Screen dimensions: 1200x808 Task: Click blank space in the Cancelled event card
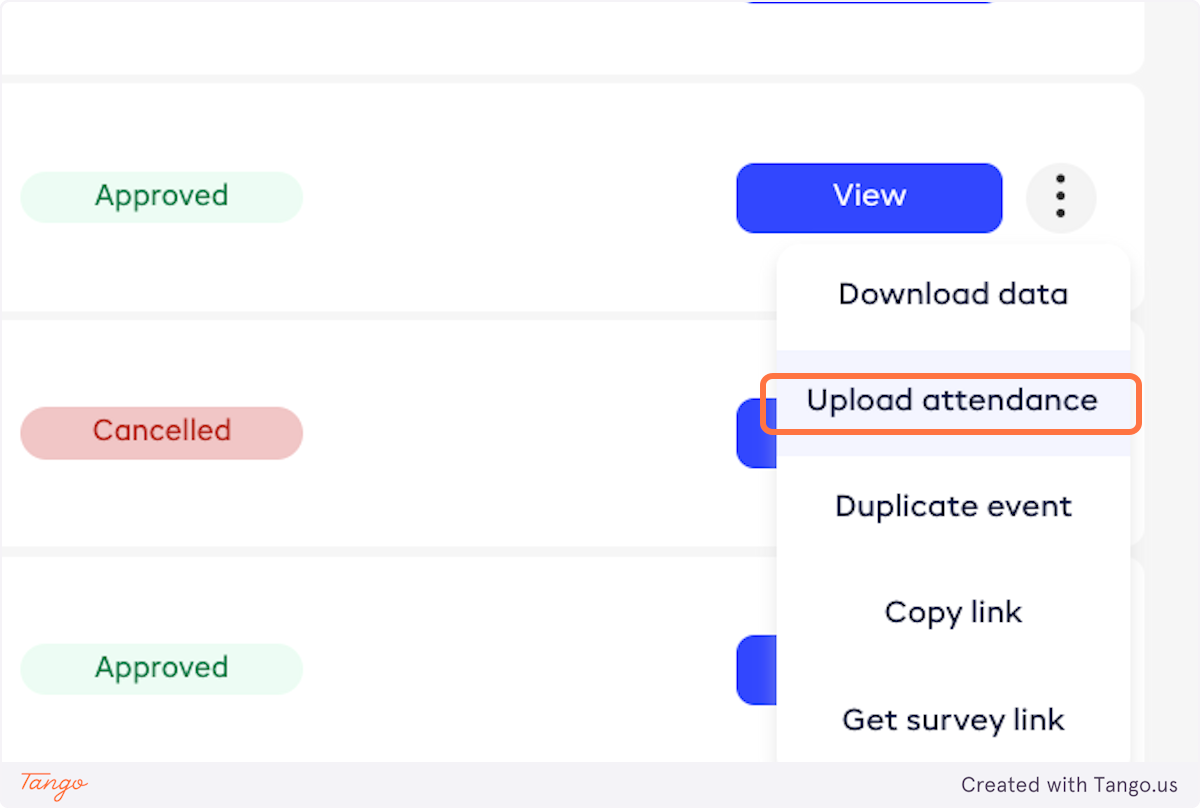pyautogui.click(x=500, y=432)
